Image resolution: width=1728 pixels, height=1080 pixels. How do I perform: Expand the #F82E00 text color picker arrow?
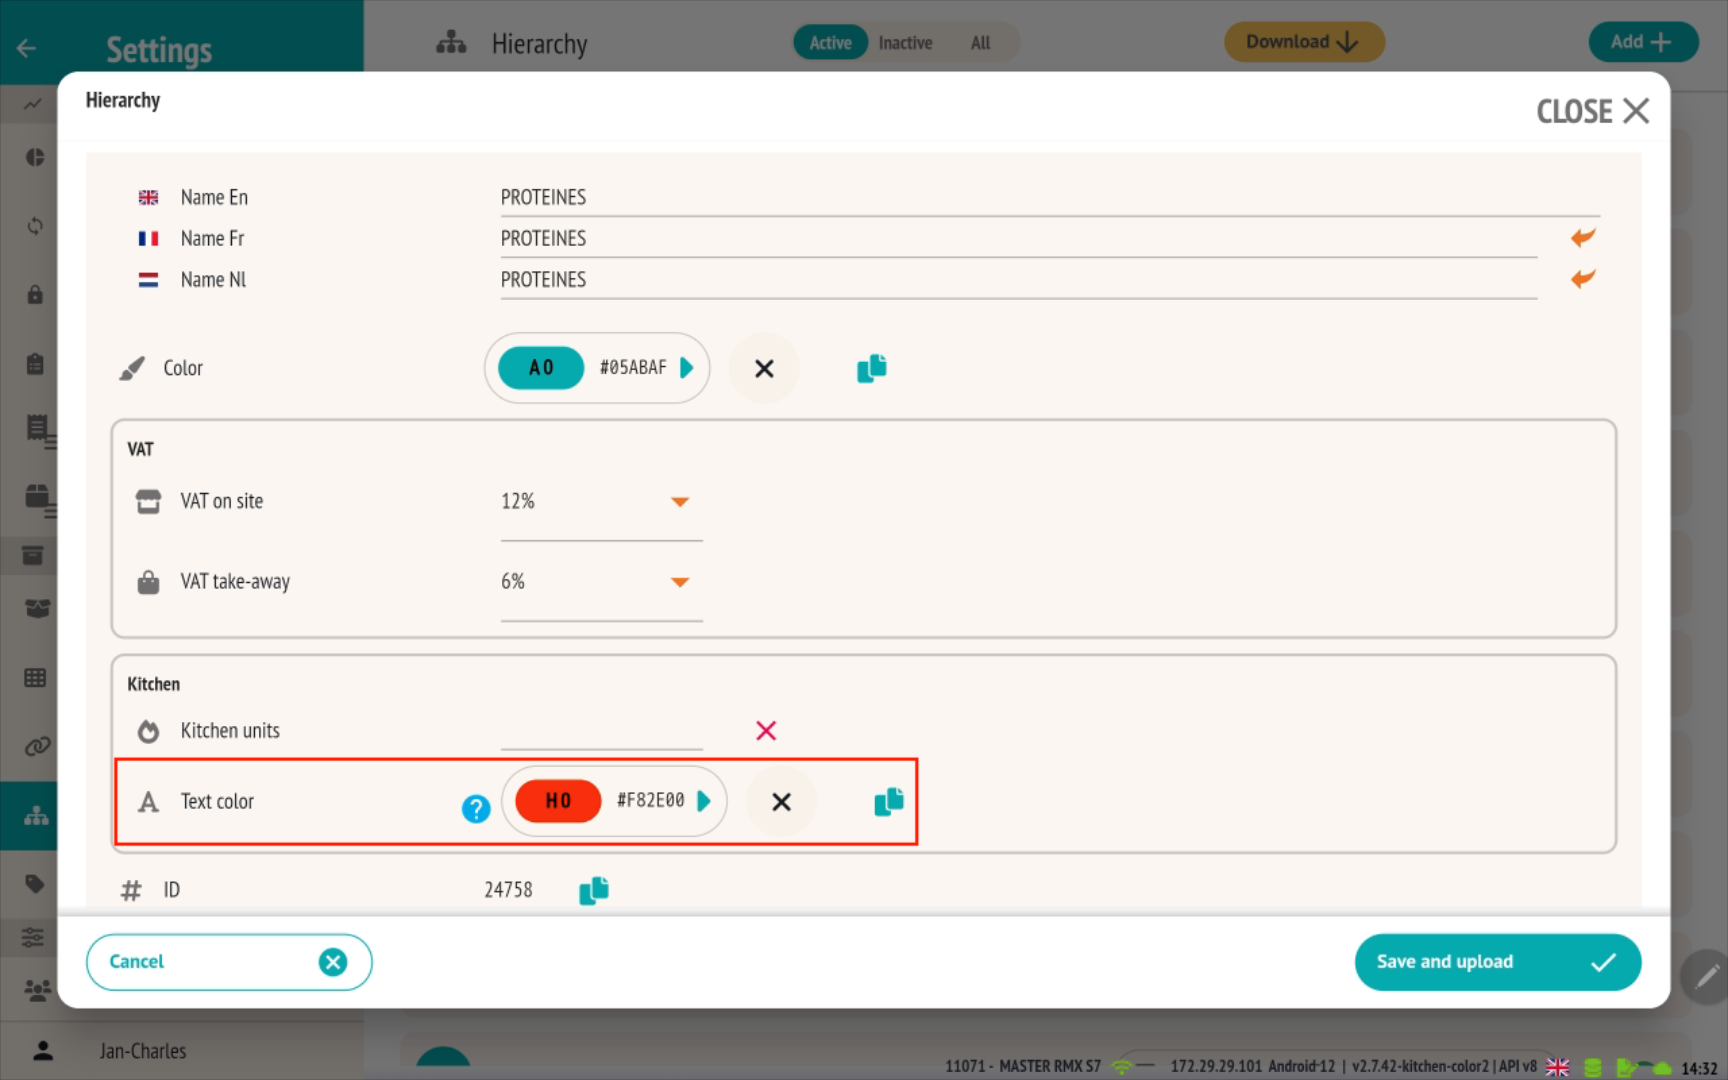point(704,801)
